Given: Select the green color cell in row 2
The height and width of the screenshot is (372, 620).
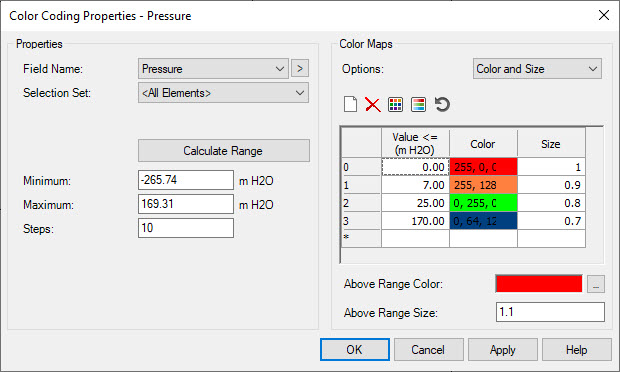Looking at the screenshot, I should [x=483, y=203].
